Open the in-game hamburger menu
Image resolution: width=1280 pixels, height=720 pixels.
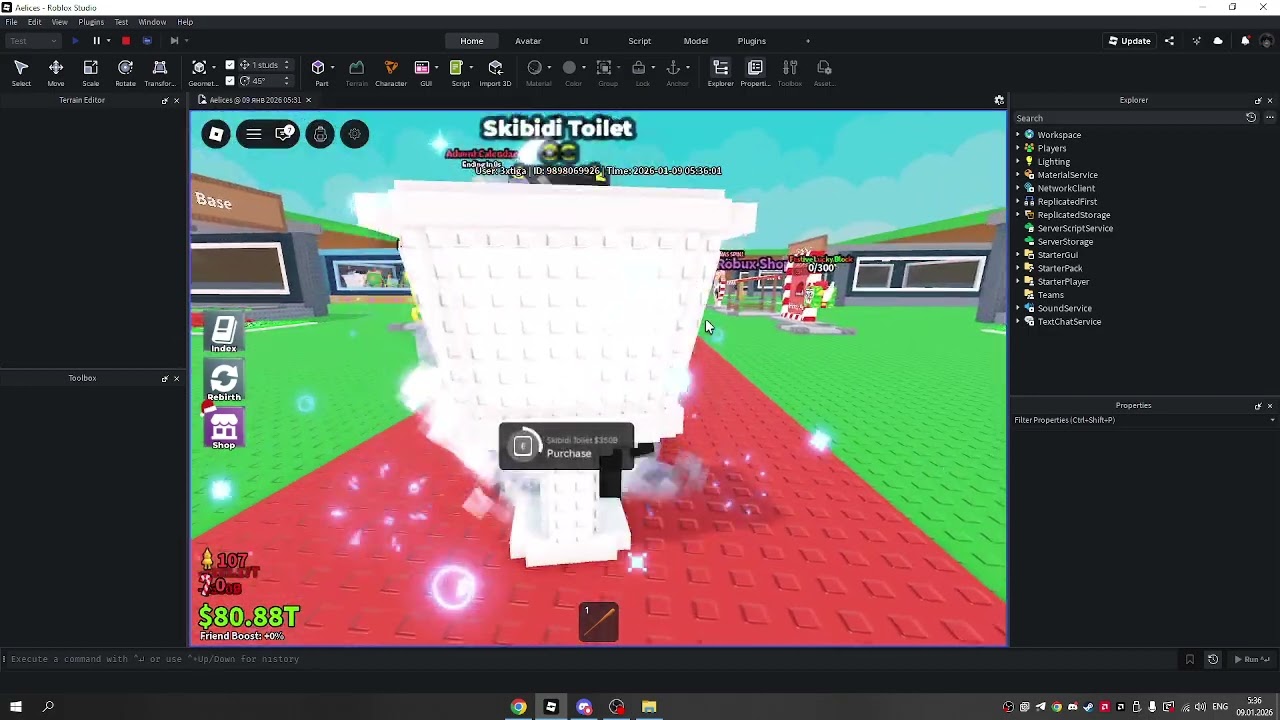coord(254,134)
